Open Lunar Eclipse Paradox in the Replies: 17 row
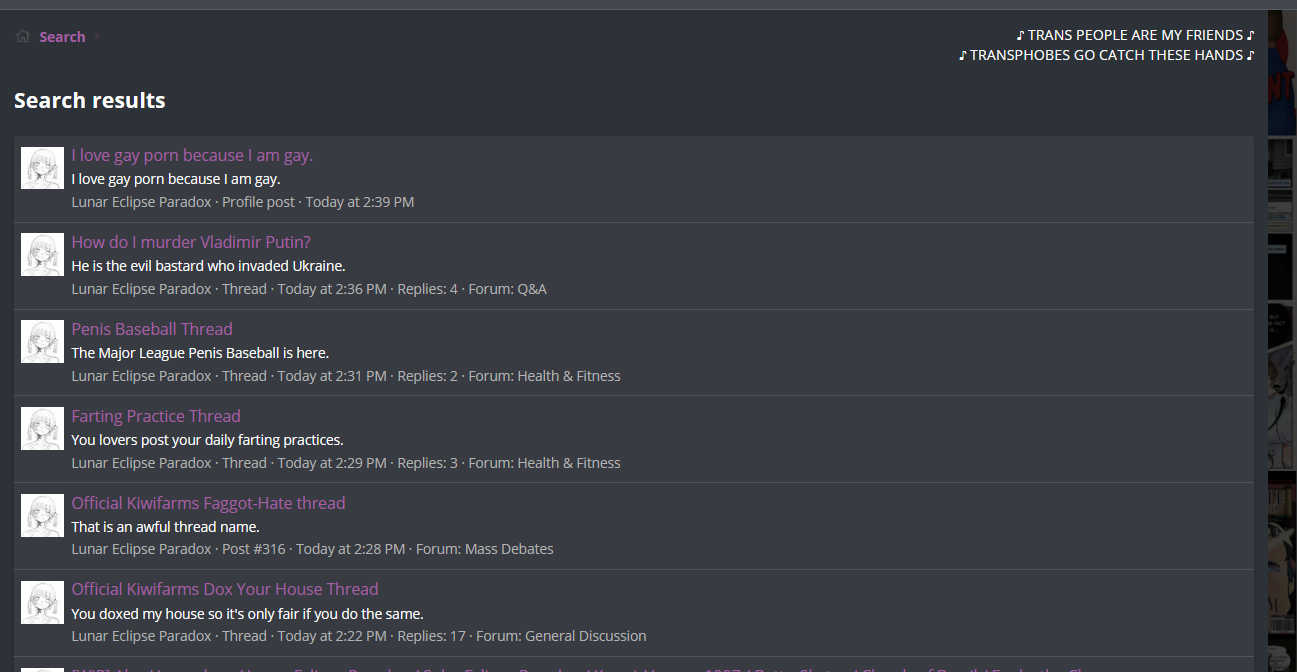The width and height of the screenshot is (1297, 672). (x=142, y=636)
